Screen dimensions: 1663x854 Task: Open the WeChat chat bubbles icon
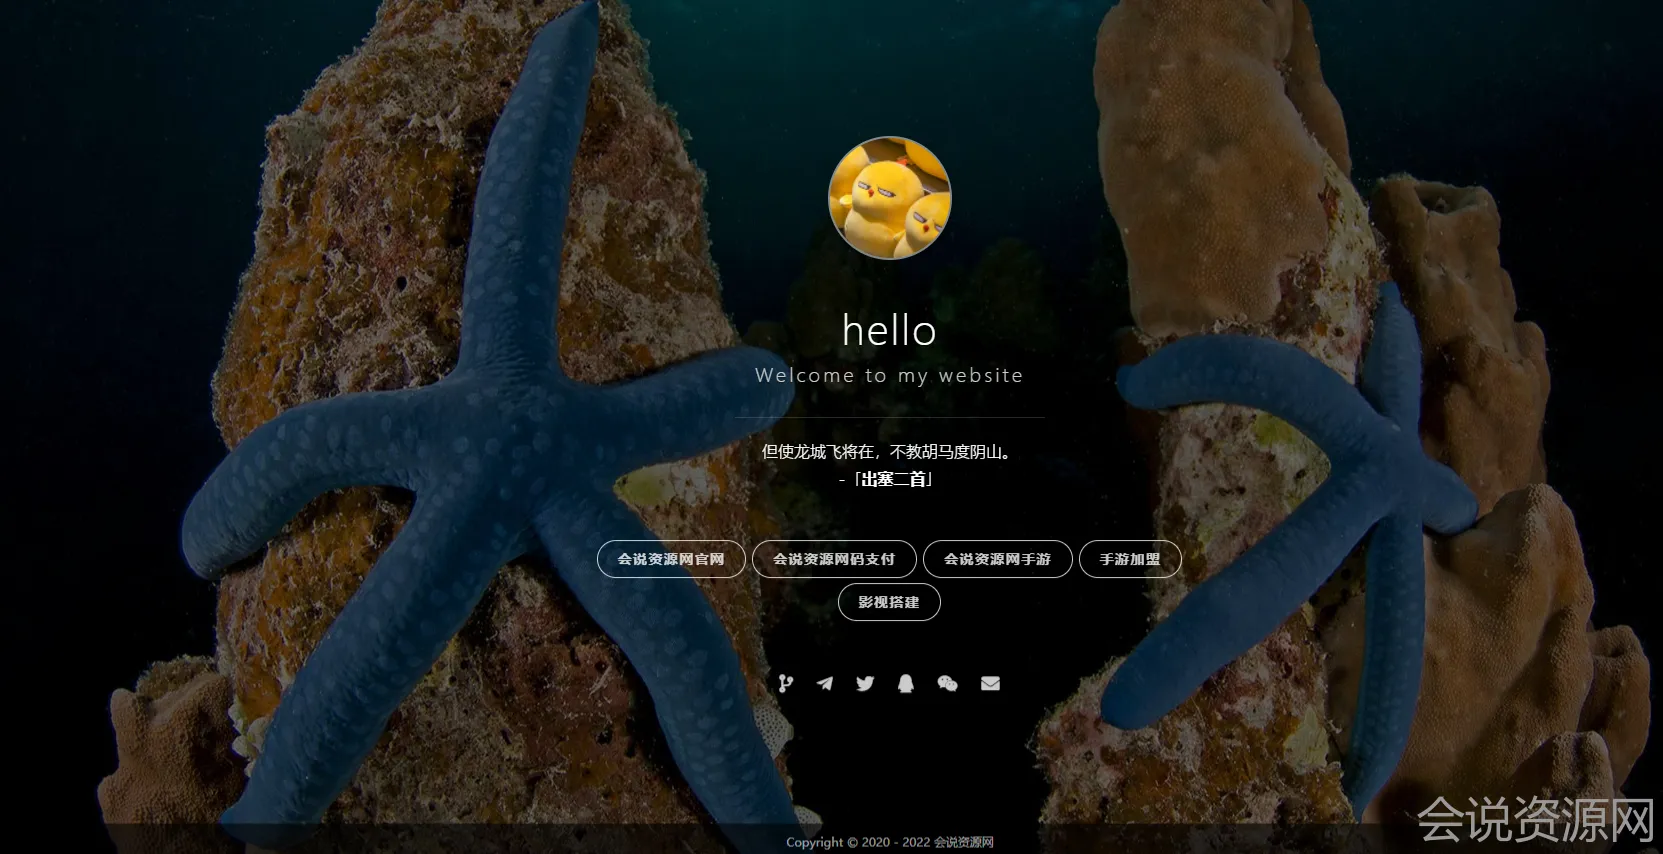(x=947, y=683)
